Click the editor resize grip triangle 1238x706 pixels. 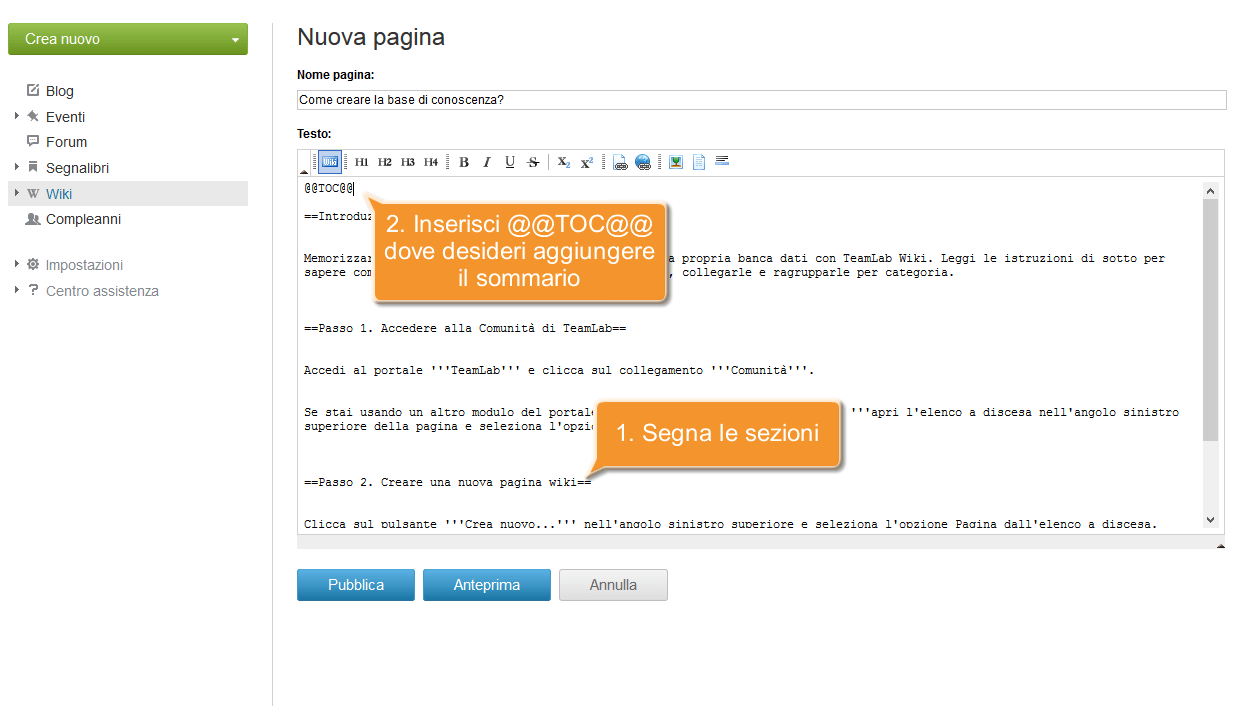(x=1220, y=545)
